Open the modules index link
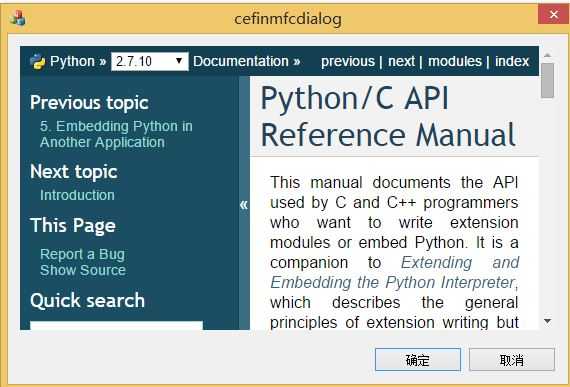This screenshot has width=570, height=387. click(x=455, y=61)
